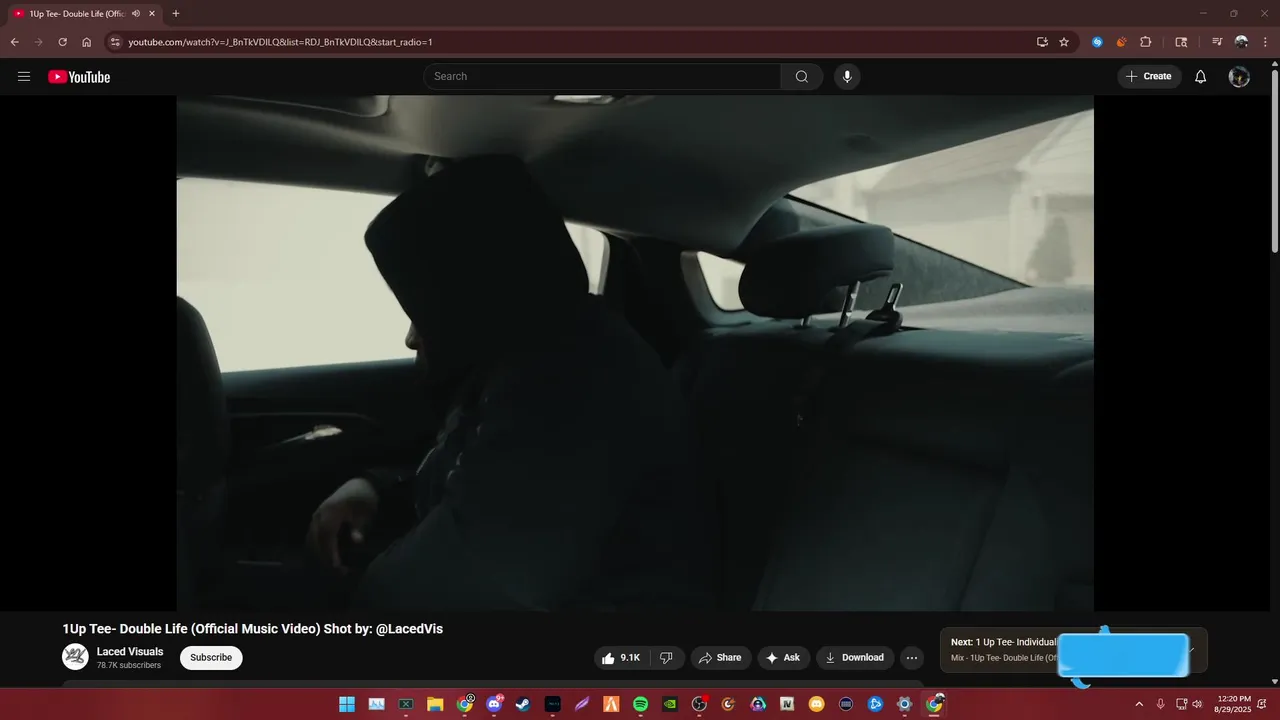
Task: Open NVIDIA app from taskbar
Action: click(x=670, y=704)
